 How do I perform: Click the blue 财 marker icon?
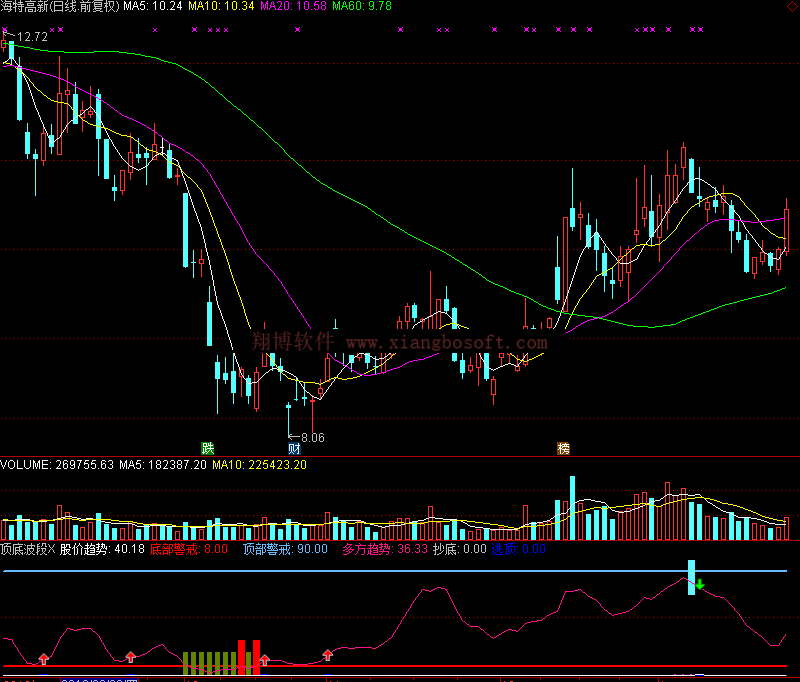[294, 448]
